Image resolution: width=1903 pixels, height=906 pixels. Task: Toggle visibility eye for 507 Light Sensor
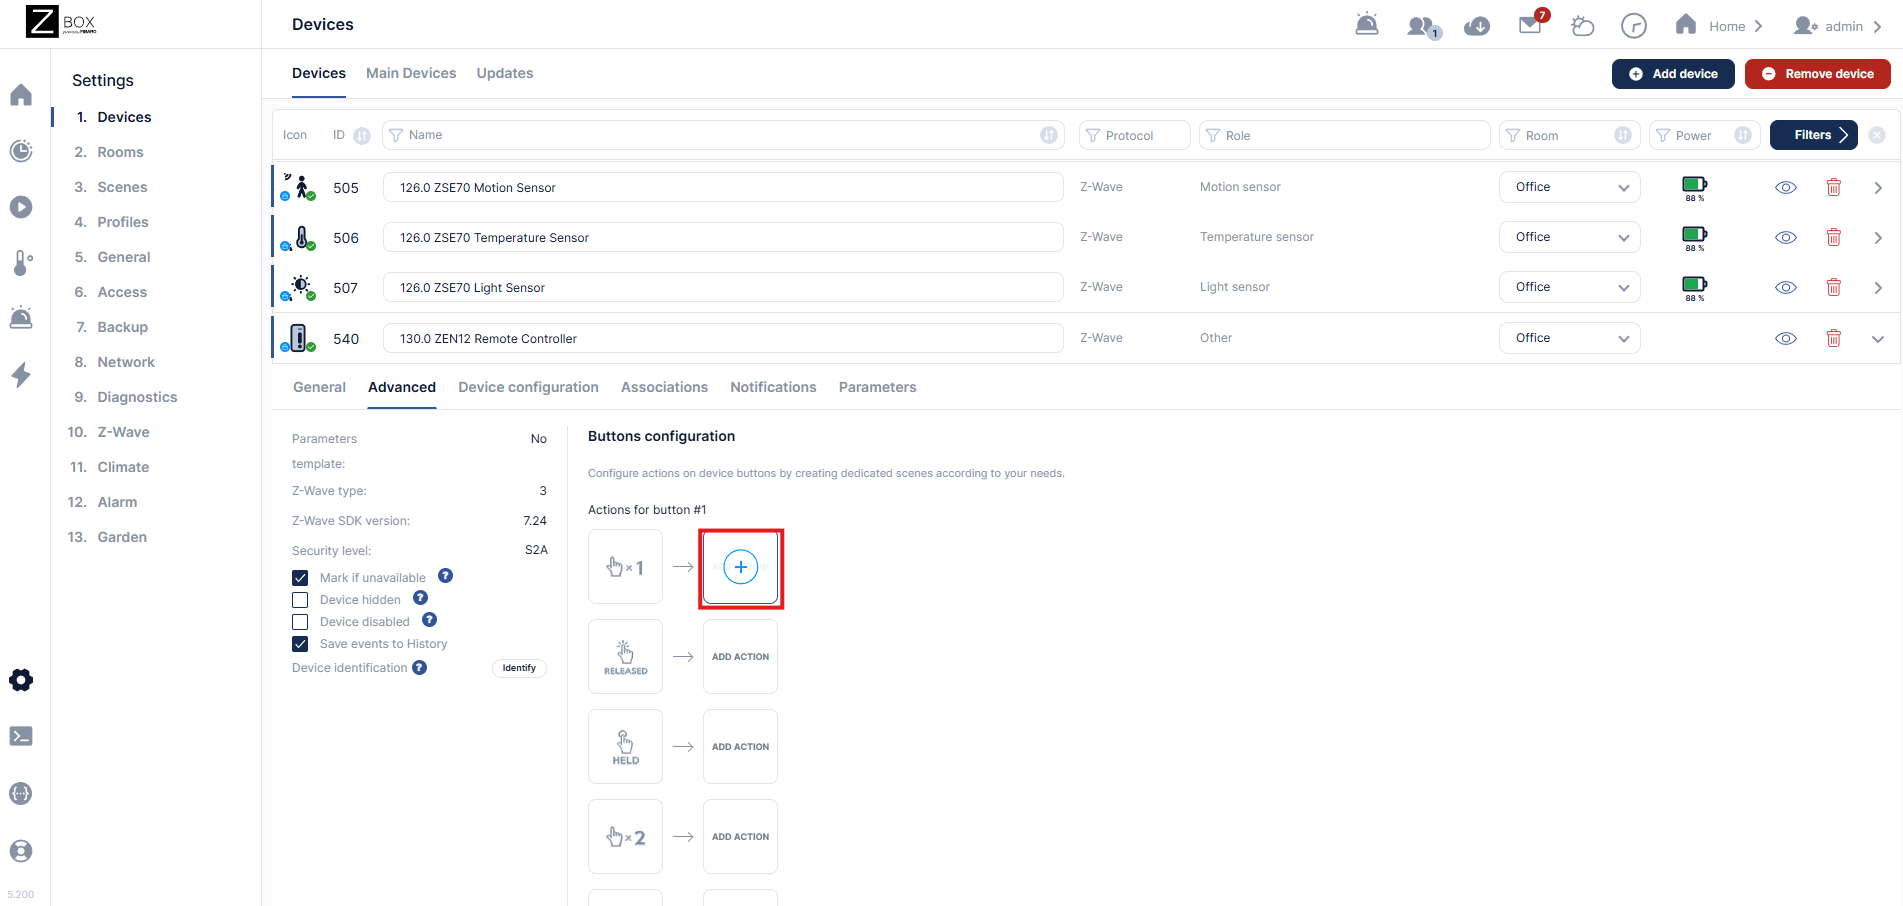[1786, 287]
